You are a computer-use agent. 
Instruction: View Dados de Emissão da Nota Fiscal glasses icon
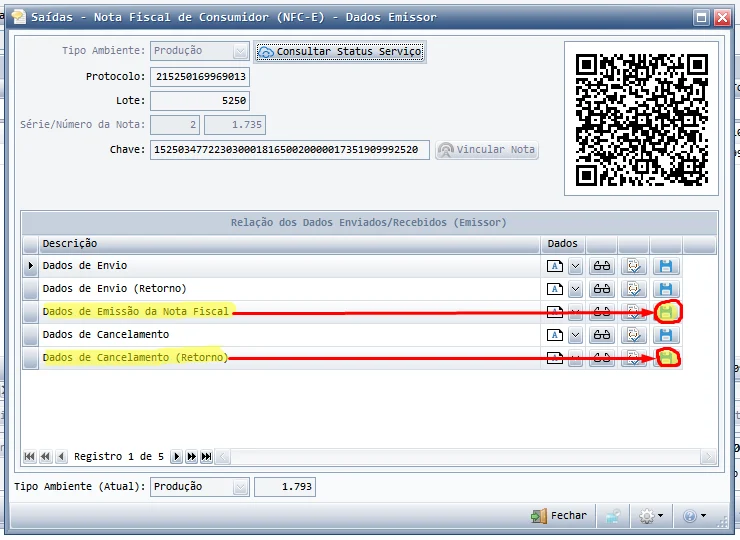pos(602,312)
